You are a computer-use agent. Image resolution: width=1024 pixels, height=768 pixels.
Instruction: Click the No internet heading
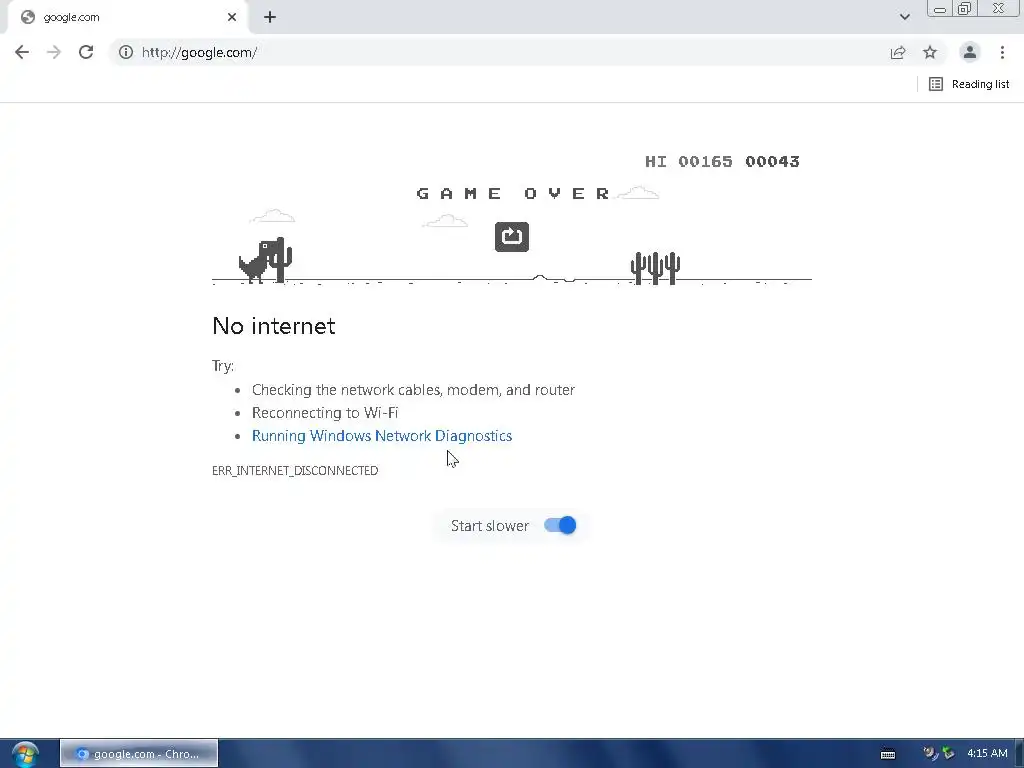[x=274, y=326]
